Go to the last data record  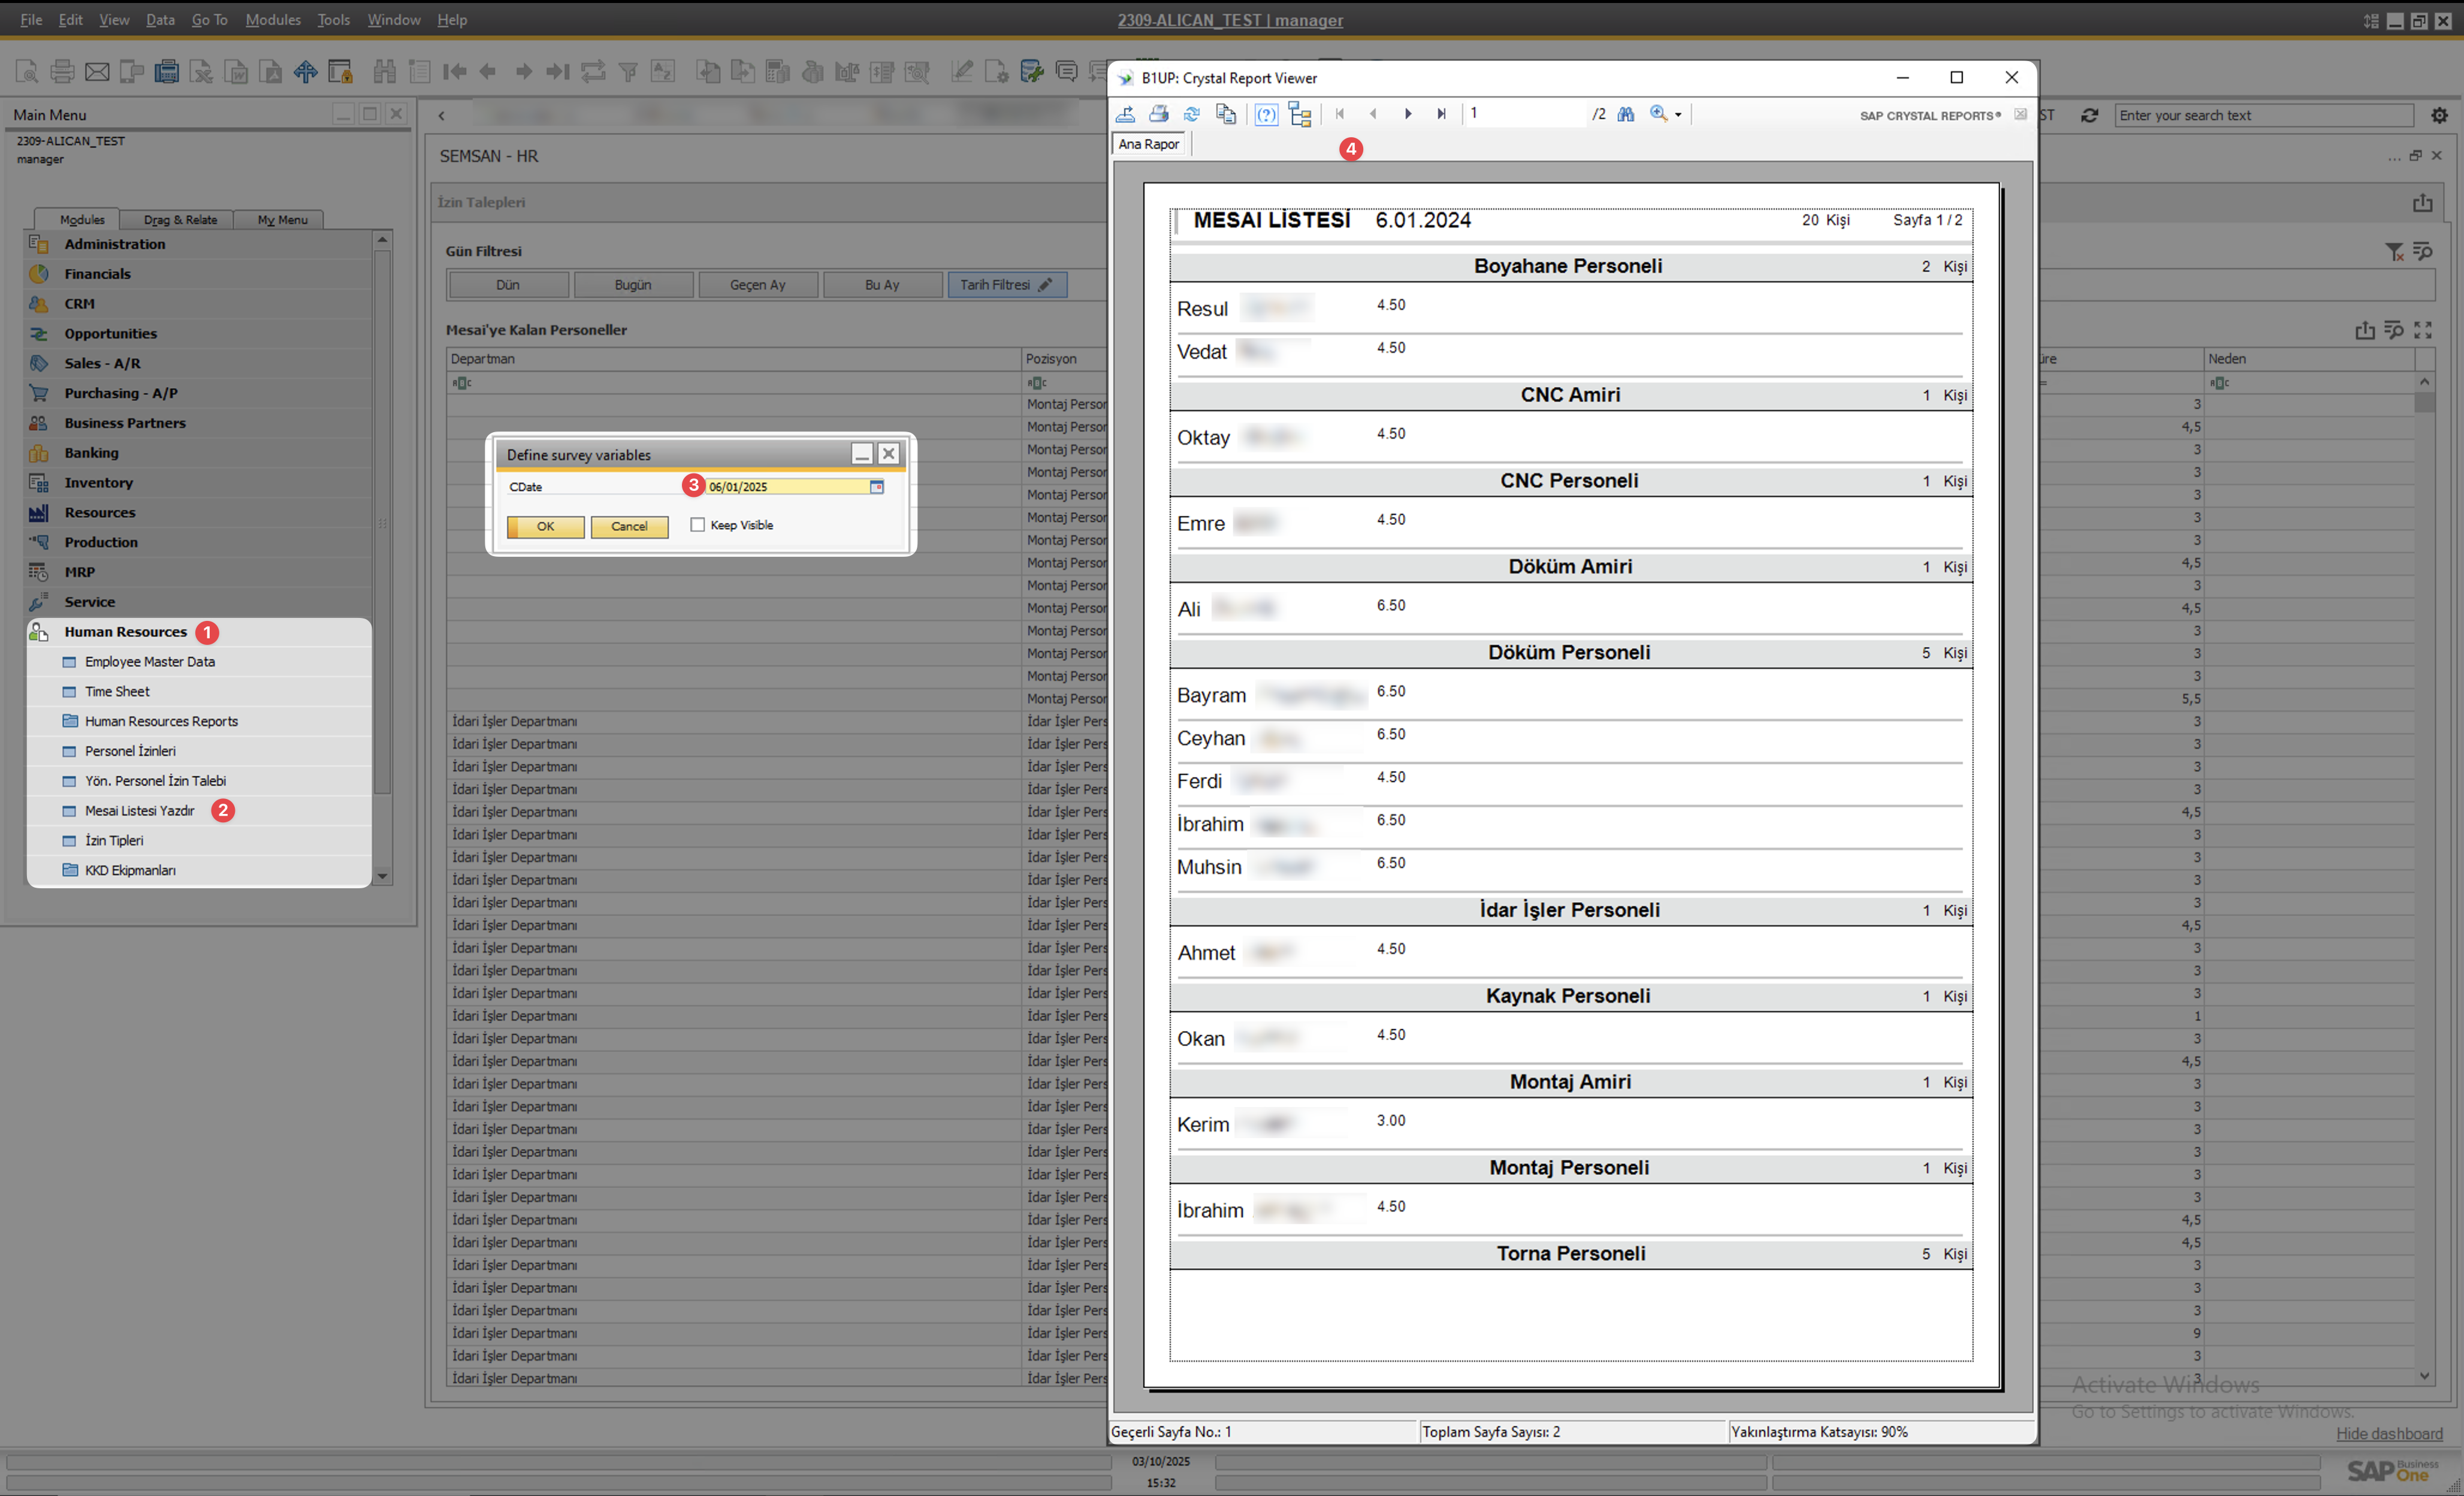(558, 71)
